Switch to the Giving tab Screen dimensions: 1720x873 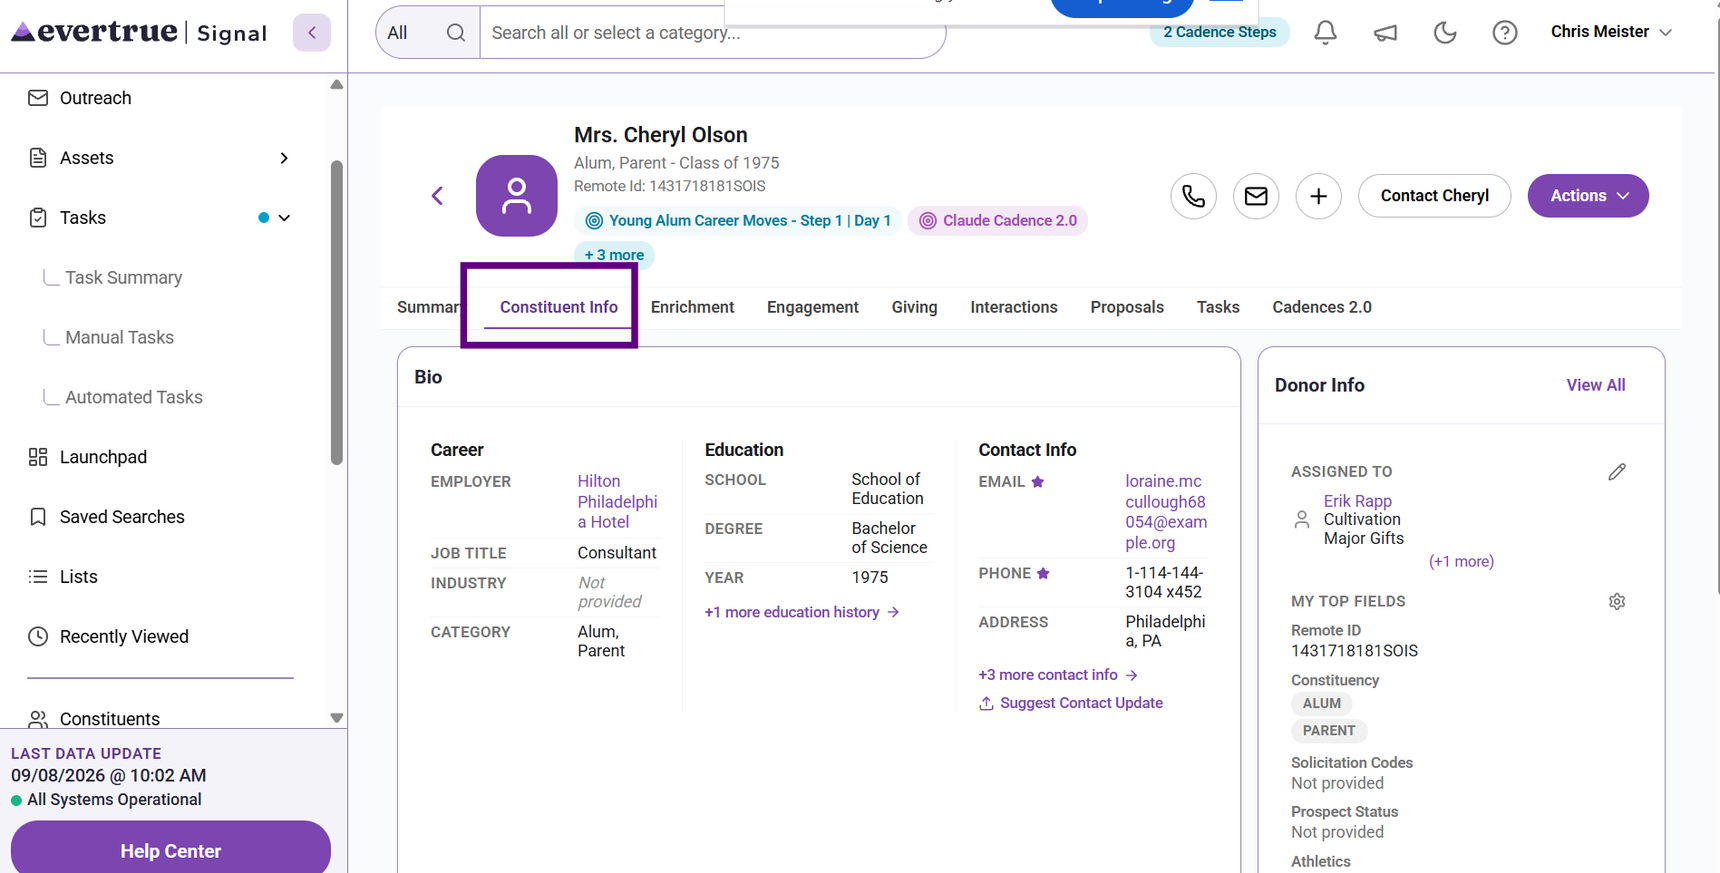point(914,307)
